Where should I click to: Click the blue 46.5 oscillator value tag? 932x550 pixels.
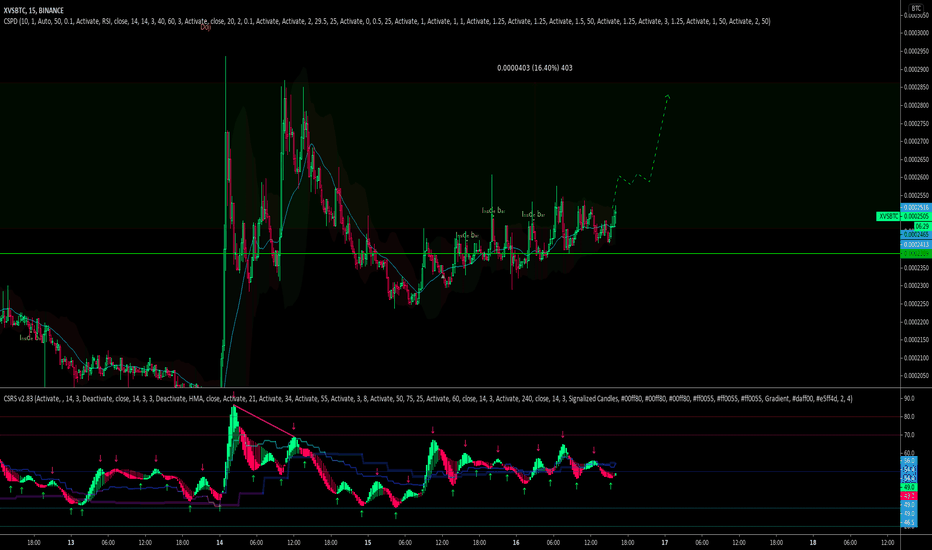(x=909, y=523)
